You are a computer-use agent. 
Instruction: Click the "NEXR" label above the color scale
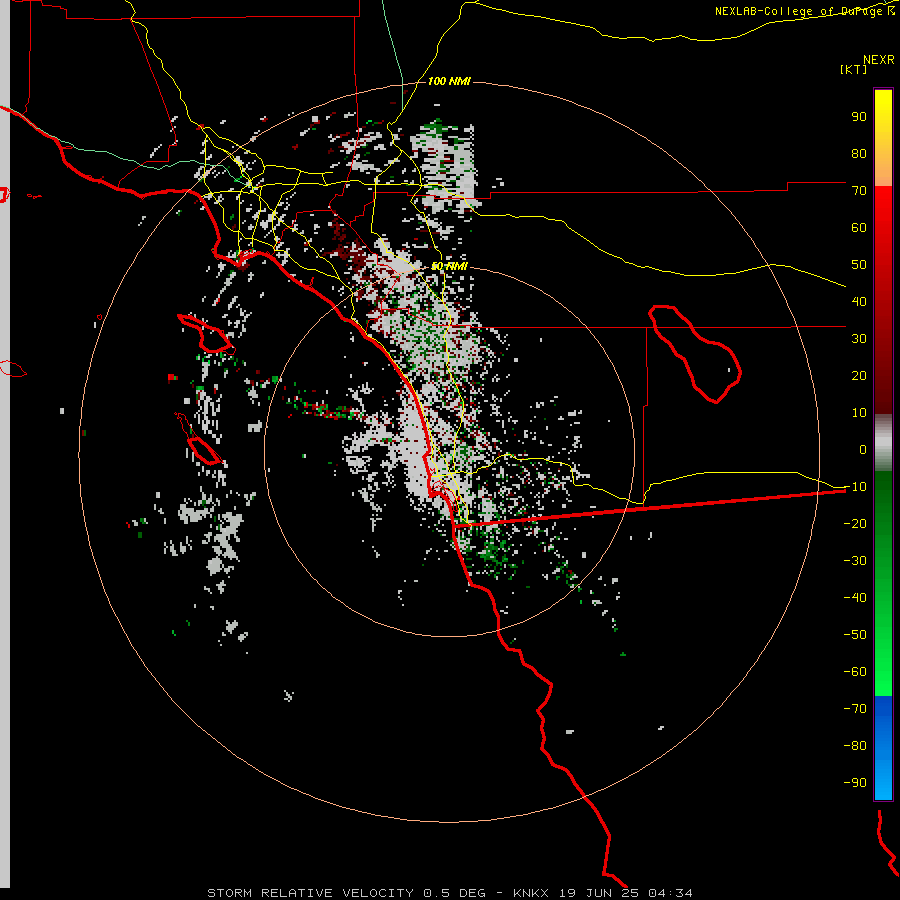click(x=879, y=60)
